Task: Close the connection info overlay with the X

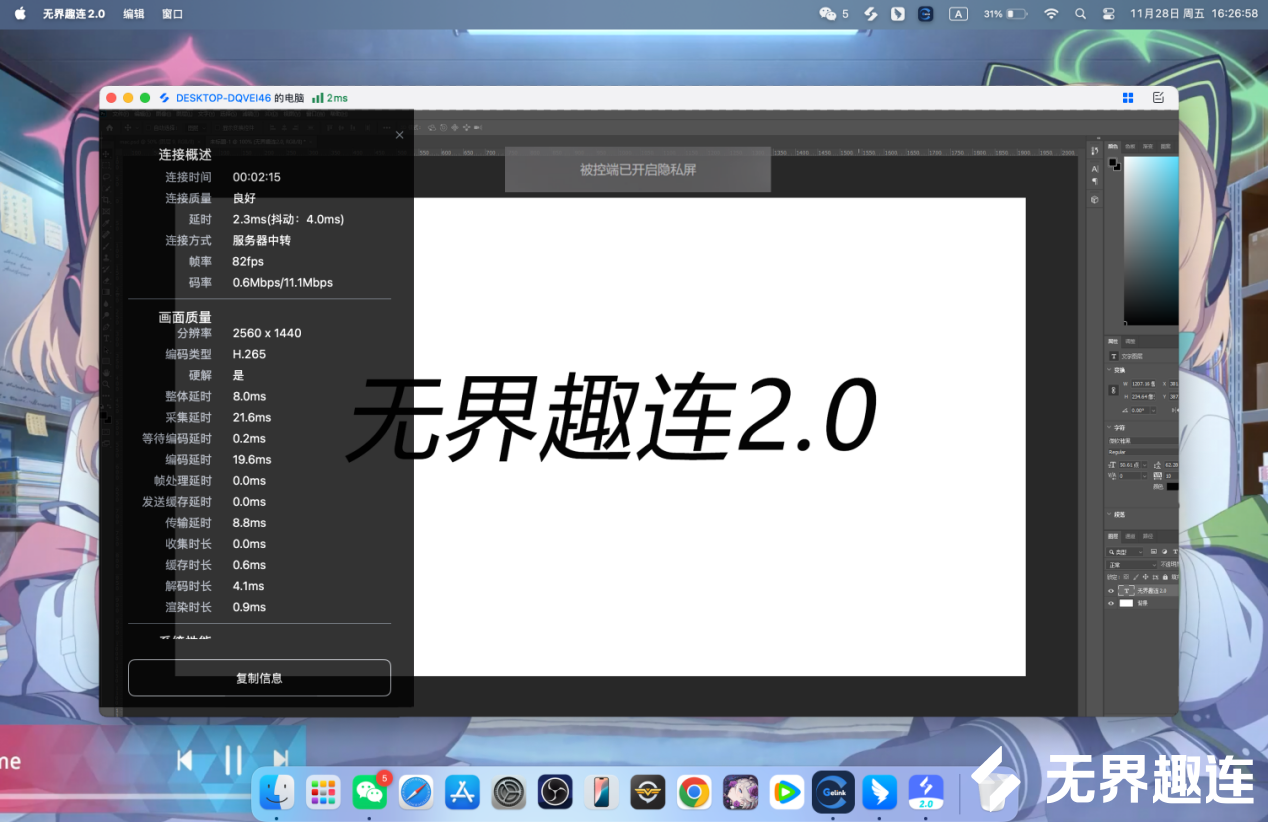Action: (399, 135)
